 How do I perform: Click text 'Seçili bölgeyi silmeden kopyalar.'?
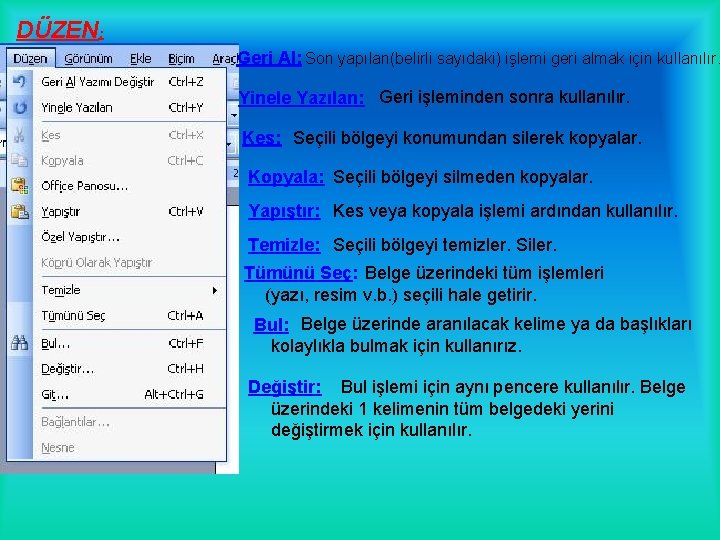463,177
